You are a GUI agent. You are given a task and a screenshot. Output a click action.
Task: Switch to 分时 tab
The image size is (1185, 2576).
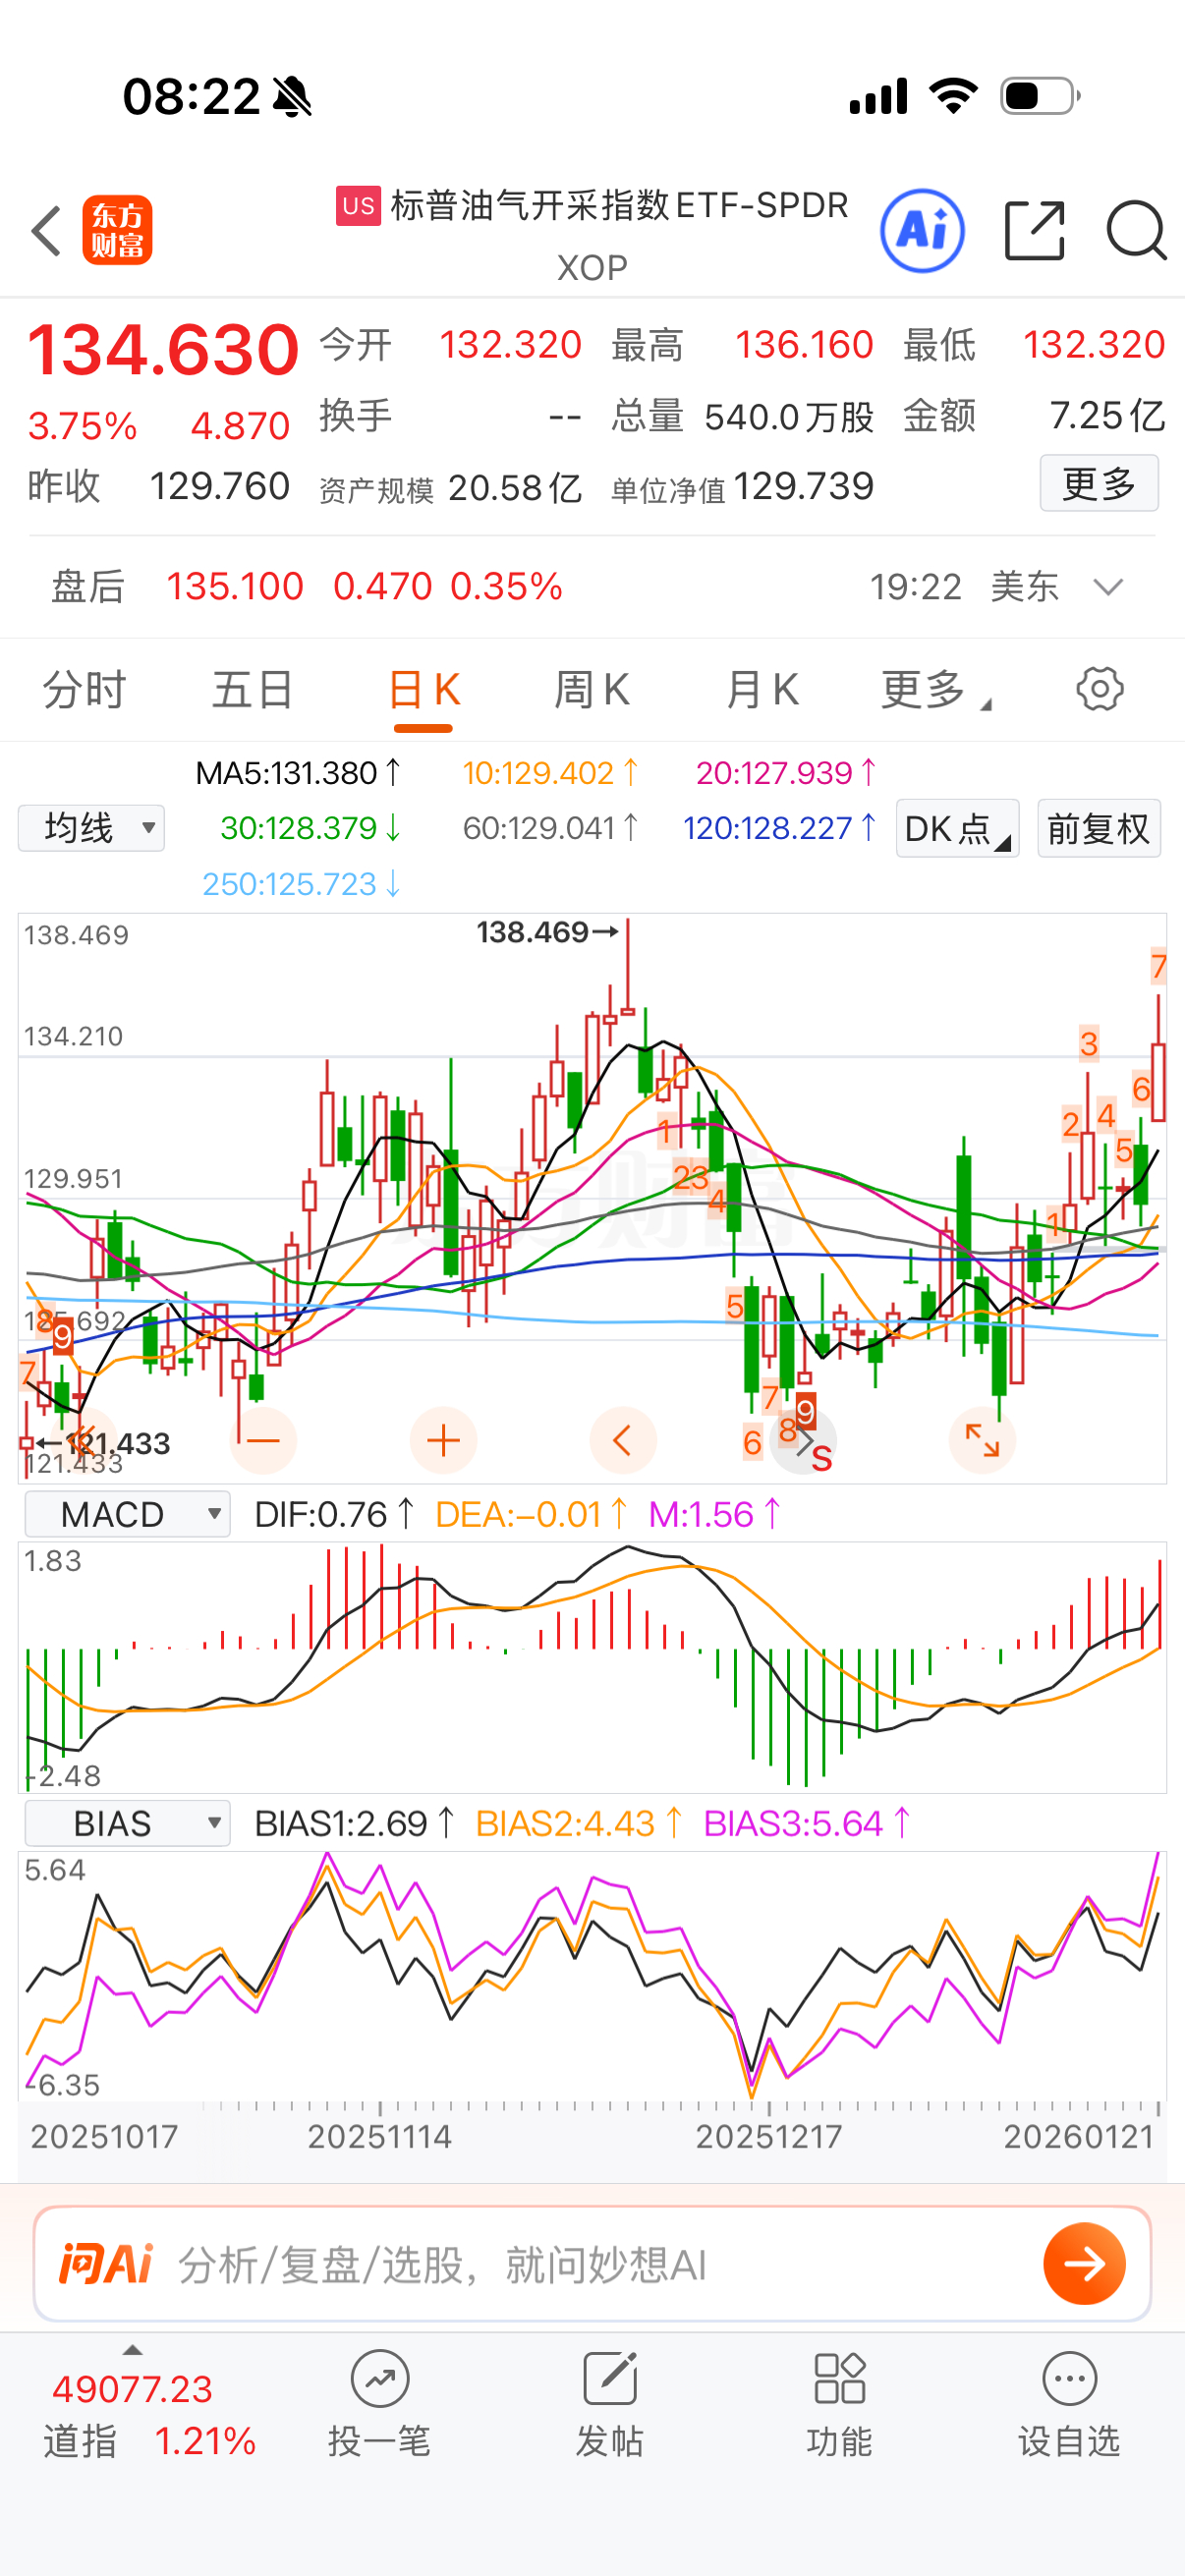click(84, 690)
